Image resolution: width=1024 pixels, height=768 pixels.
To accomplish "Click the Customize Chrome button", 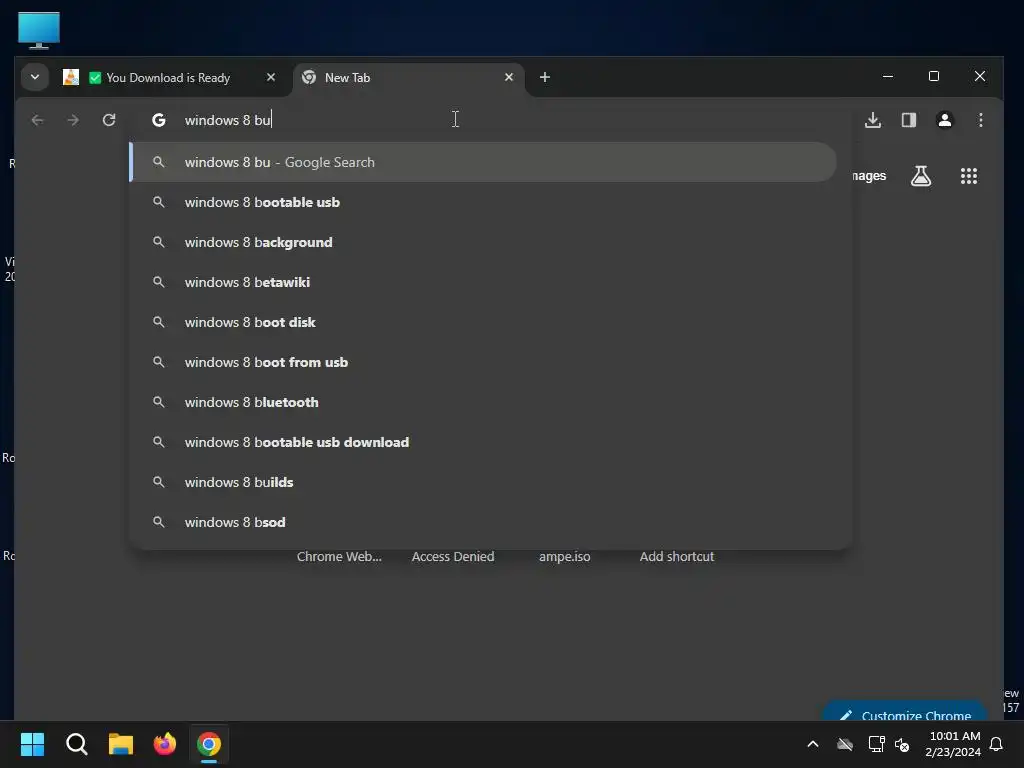I will [x=904, y=711].
